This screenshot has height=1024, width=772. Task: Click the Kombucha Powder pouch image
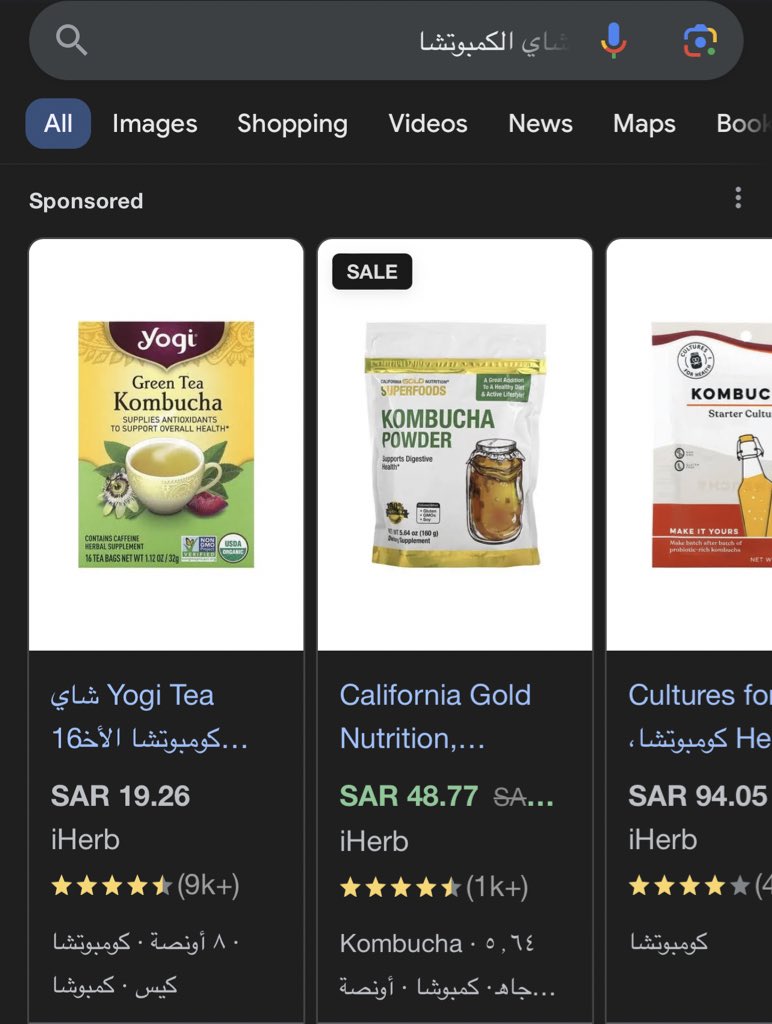tap(455, 444)
